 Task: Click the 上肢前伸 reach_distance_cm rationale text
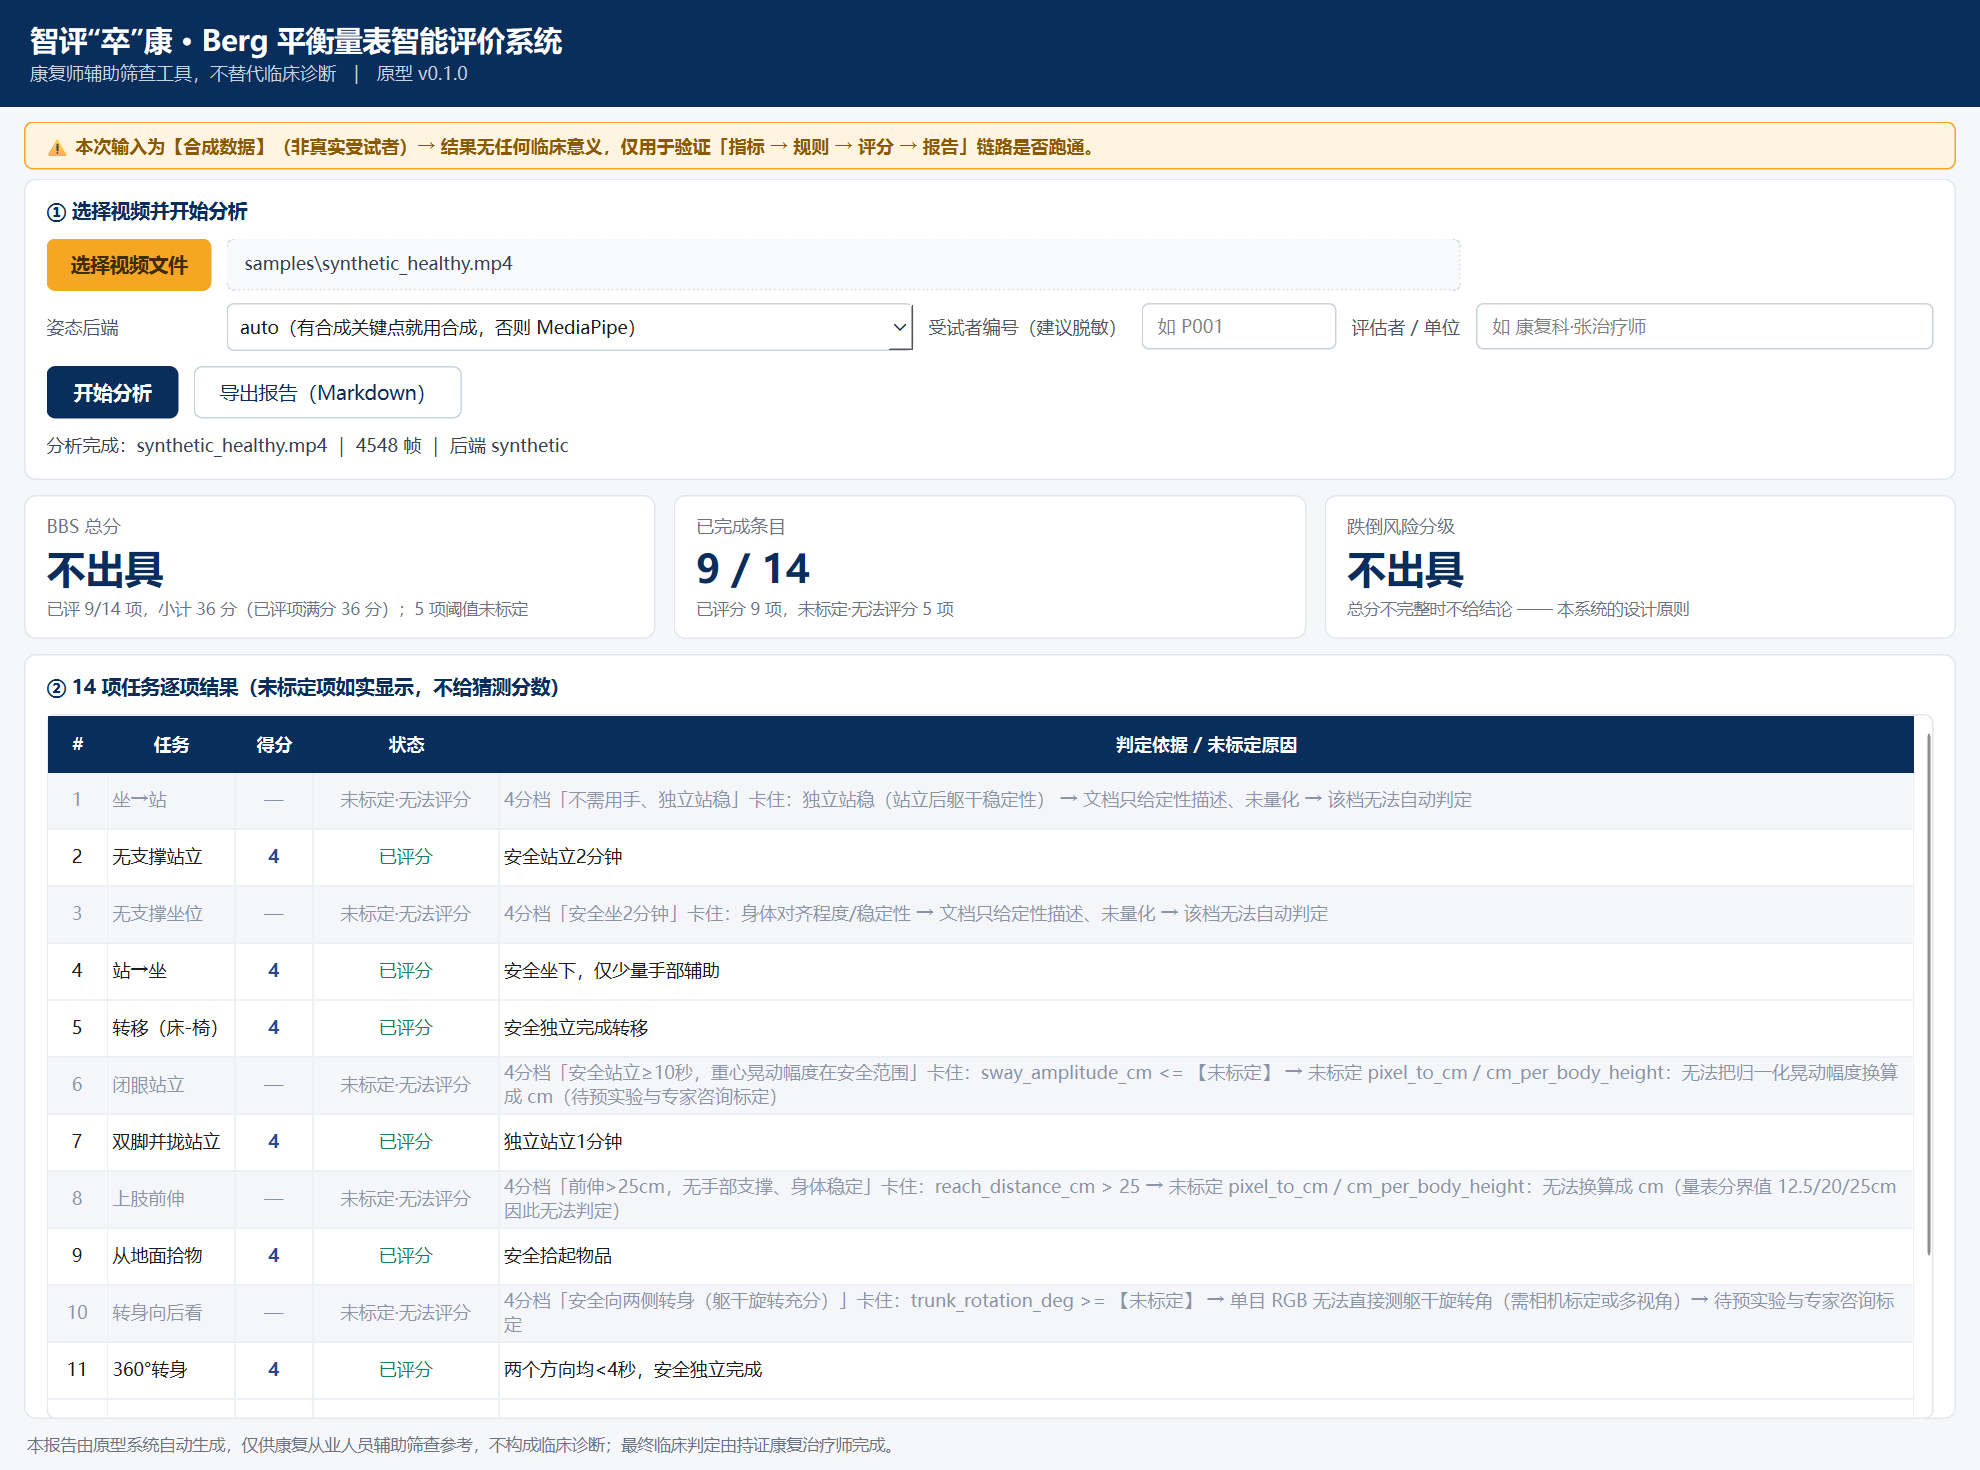pos(1200,1199)
